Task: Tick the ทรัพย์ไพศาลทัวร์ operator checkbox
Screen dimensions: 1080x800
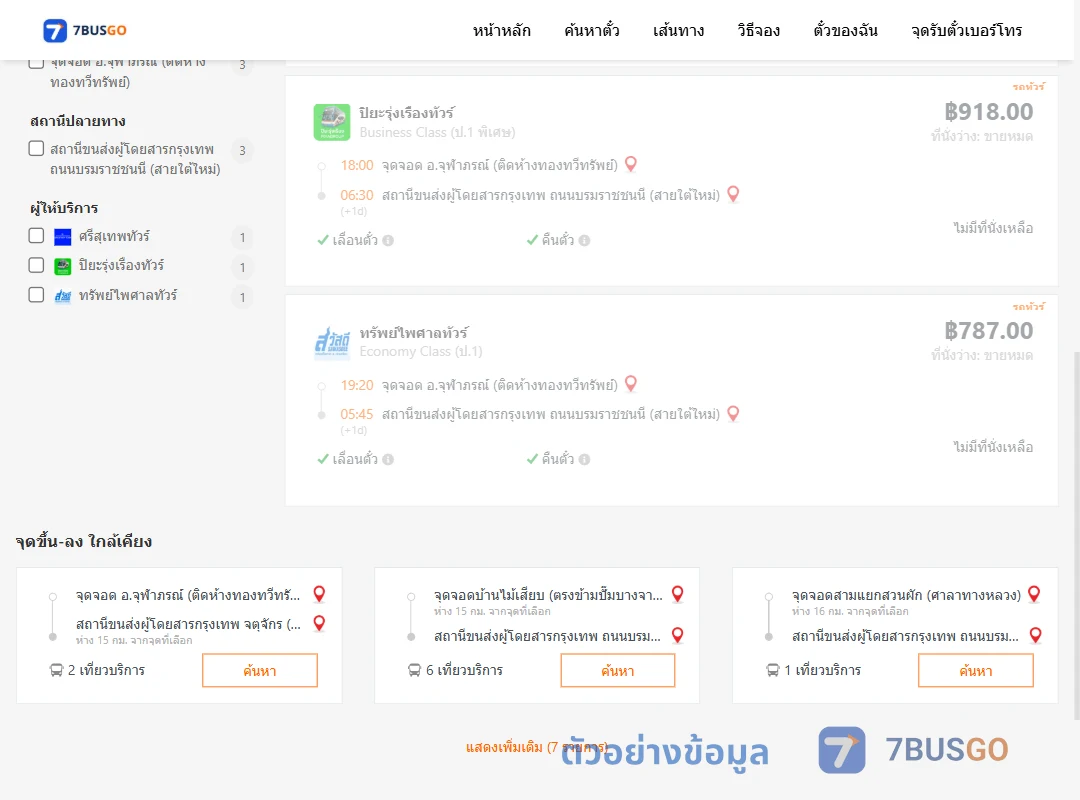Action: tap(37, 295)
